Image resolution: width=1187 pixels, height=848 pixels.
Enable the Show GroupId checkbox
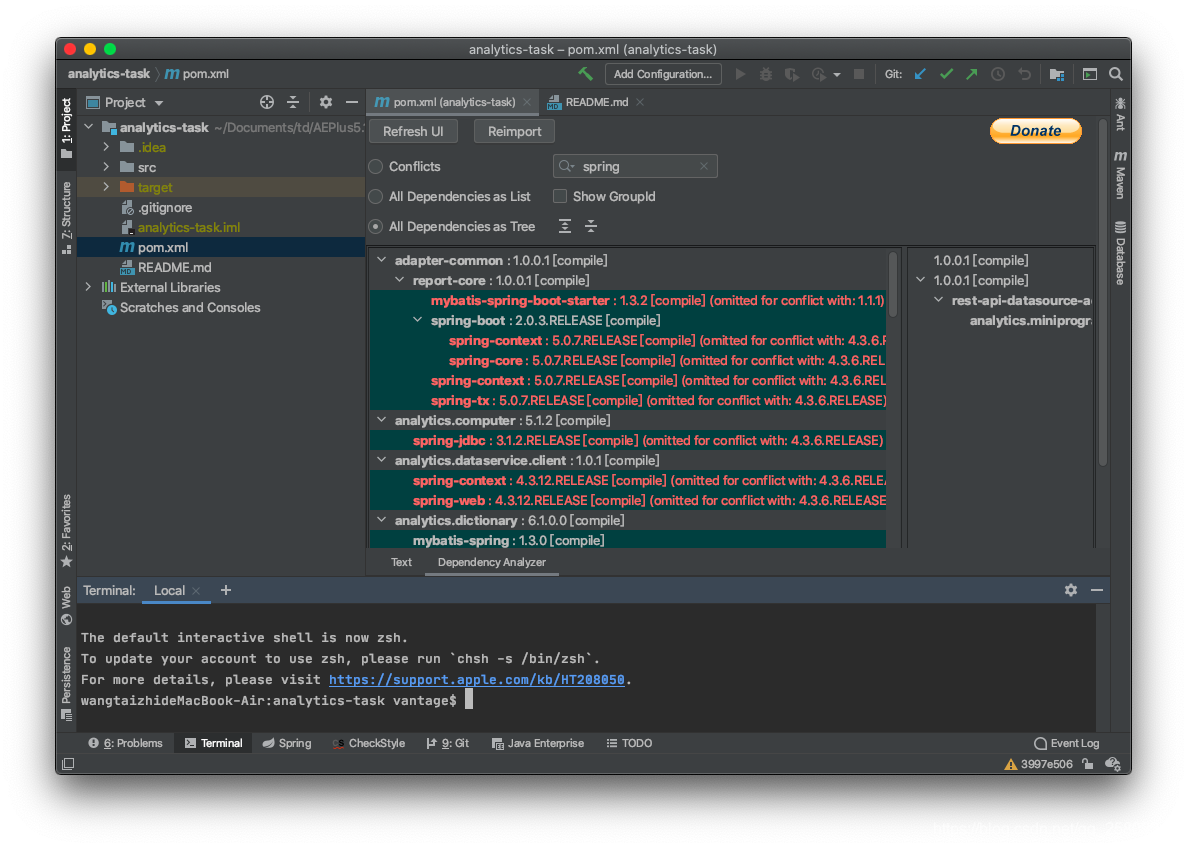(560, 197)
